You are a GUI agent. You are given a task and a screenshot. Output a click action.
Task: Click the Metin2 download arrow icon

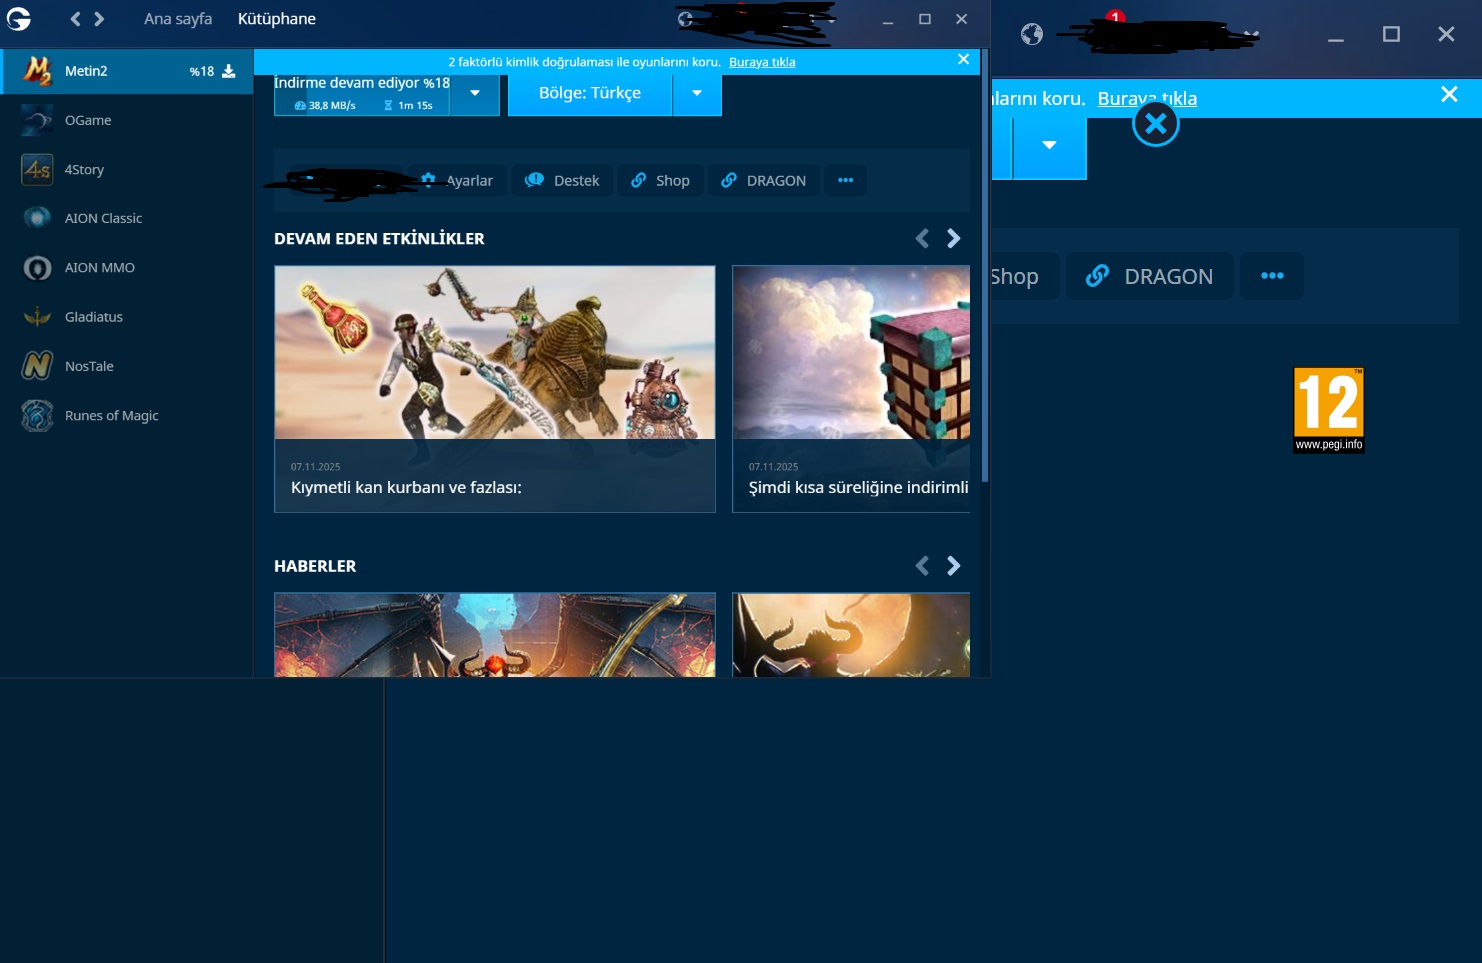pyautogui.click(x=228, y=71)
